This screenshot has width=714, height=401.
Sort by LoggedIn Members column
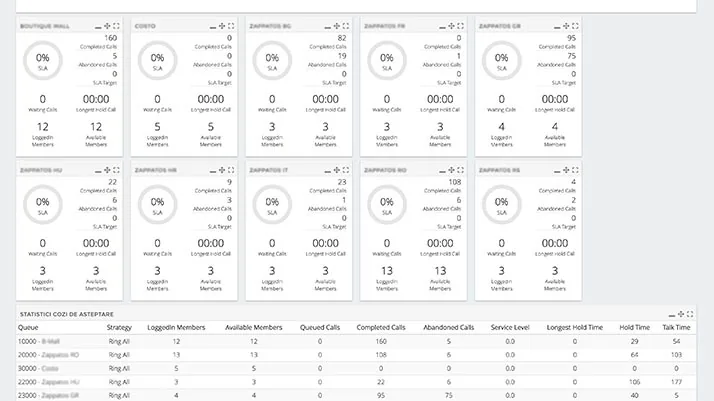coord(176,327)
